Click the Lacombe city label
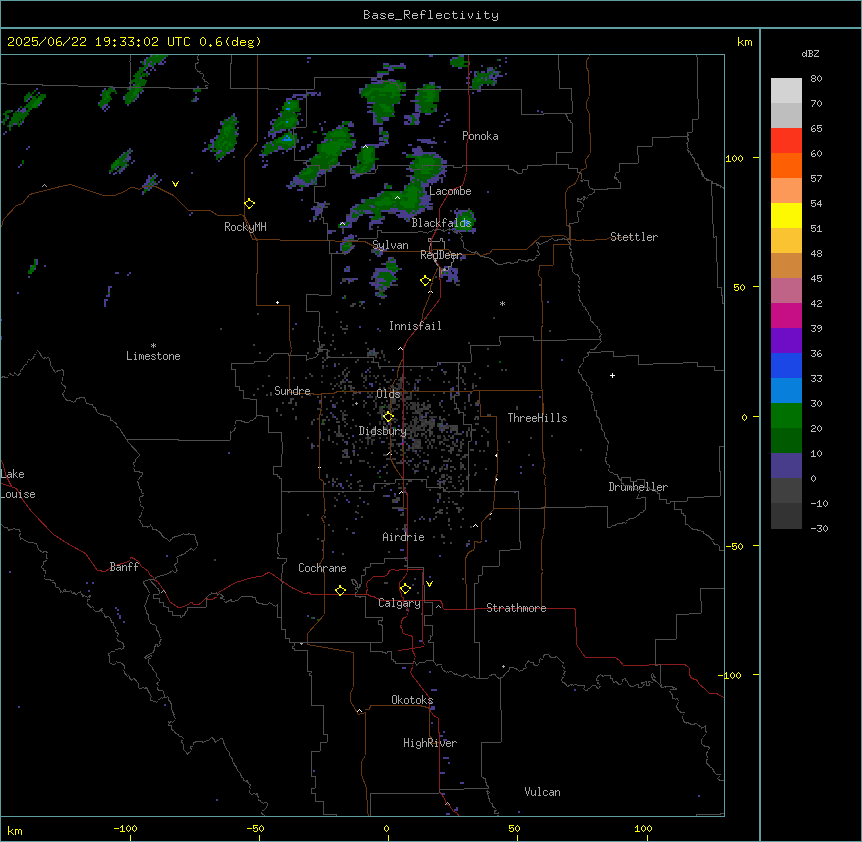This screenshot has width=862, height=842. pyautogui.click(x=450, y=191)
